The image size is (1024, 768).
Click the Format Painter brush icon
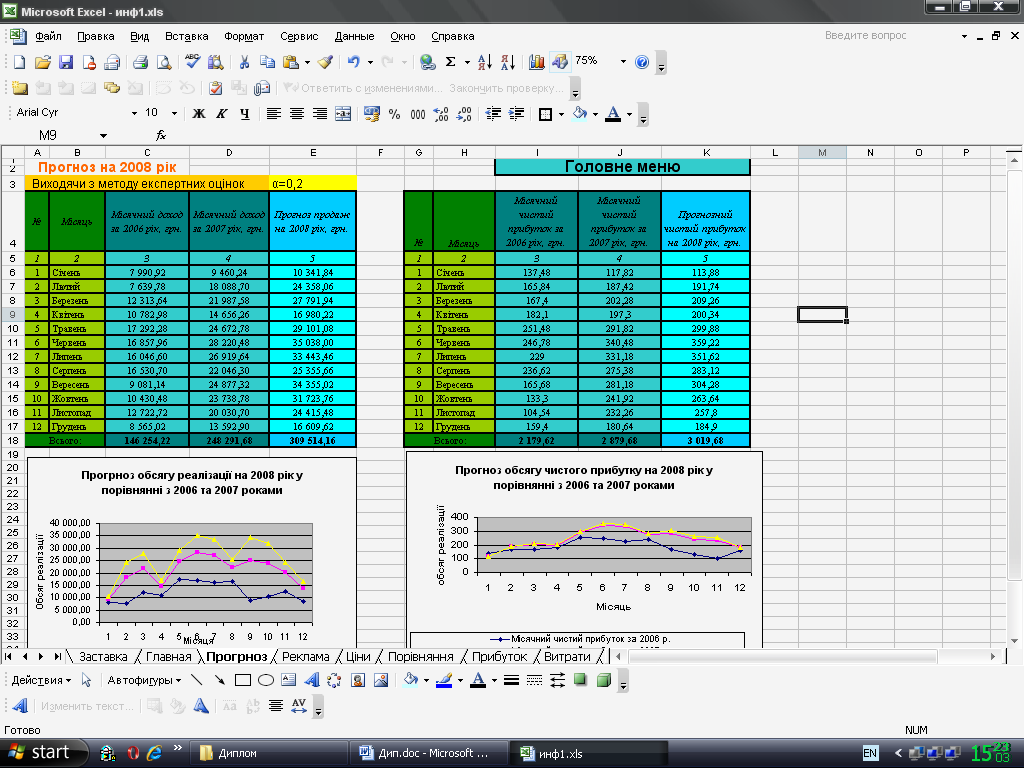[x=324, y=62]
